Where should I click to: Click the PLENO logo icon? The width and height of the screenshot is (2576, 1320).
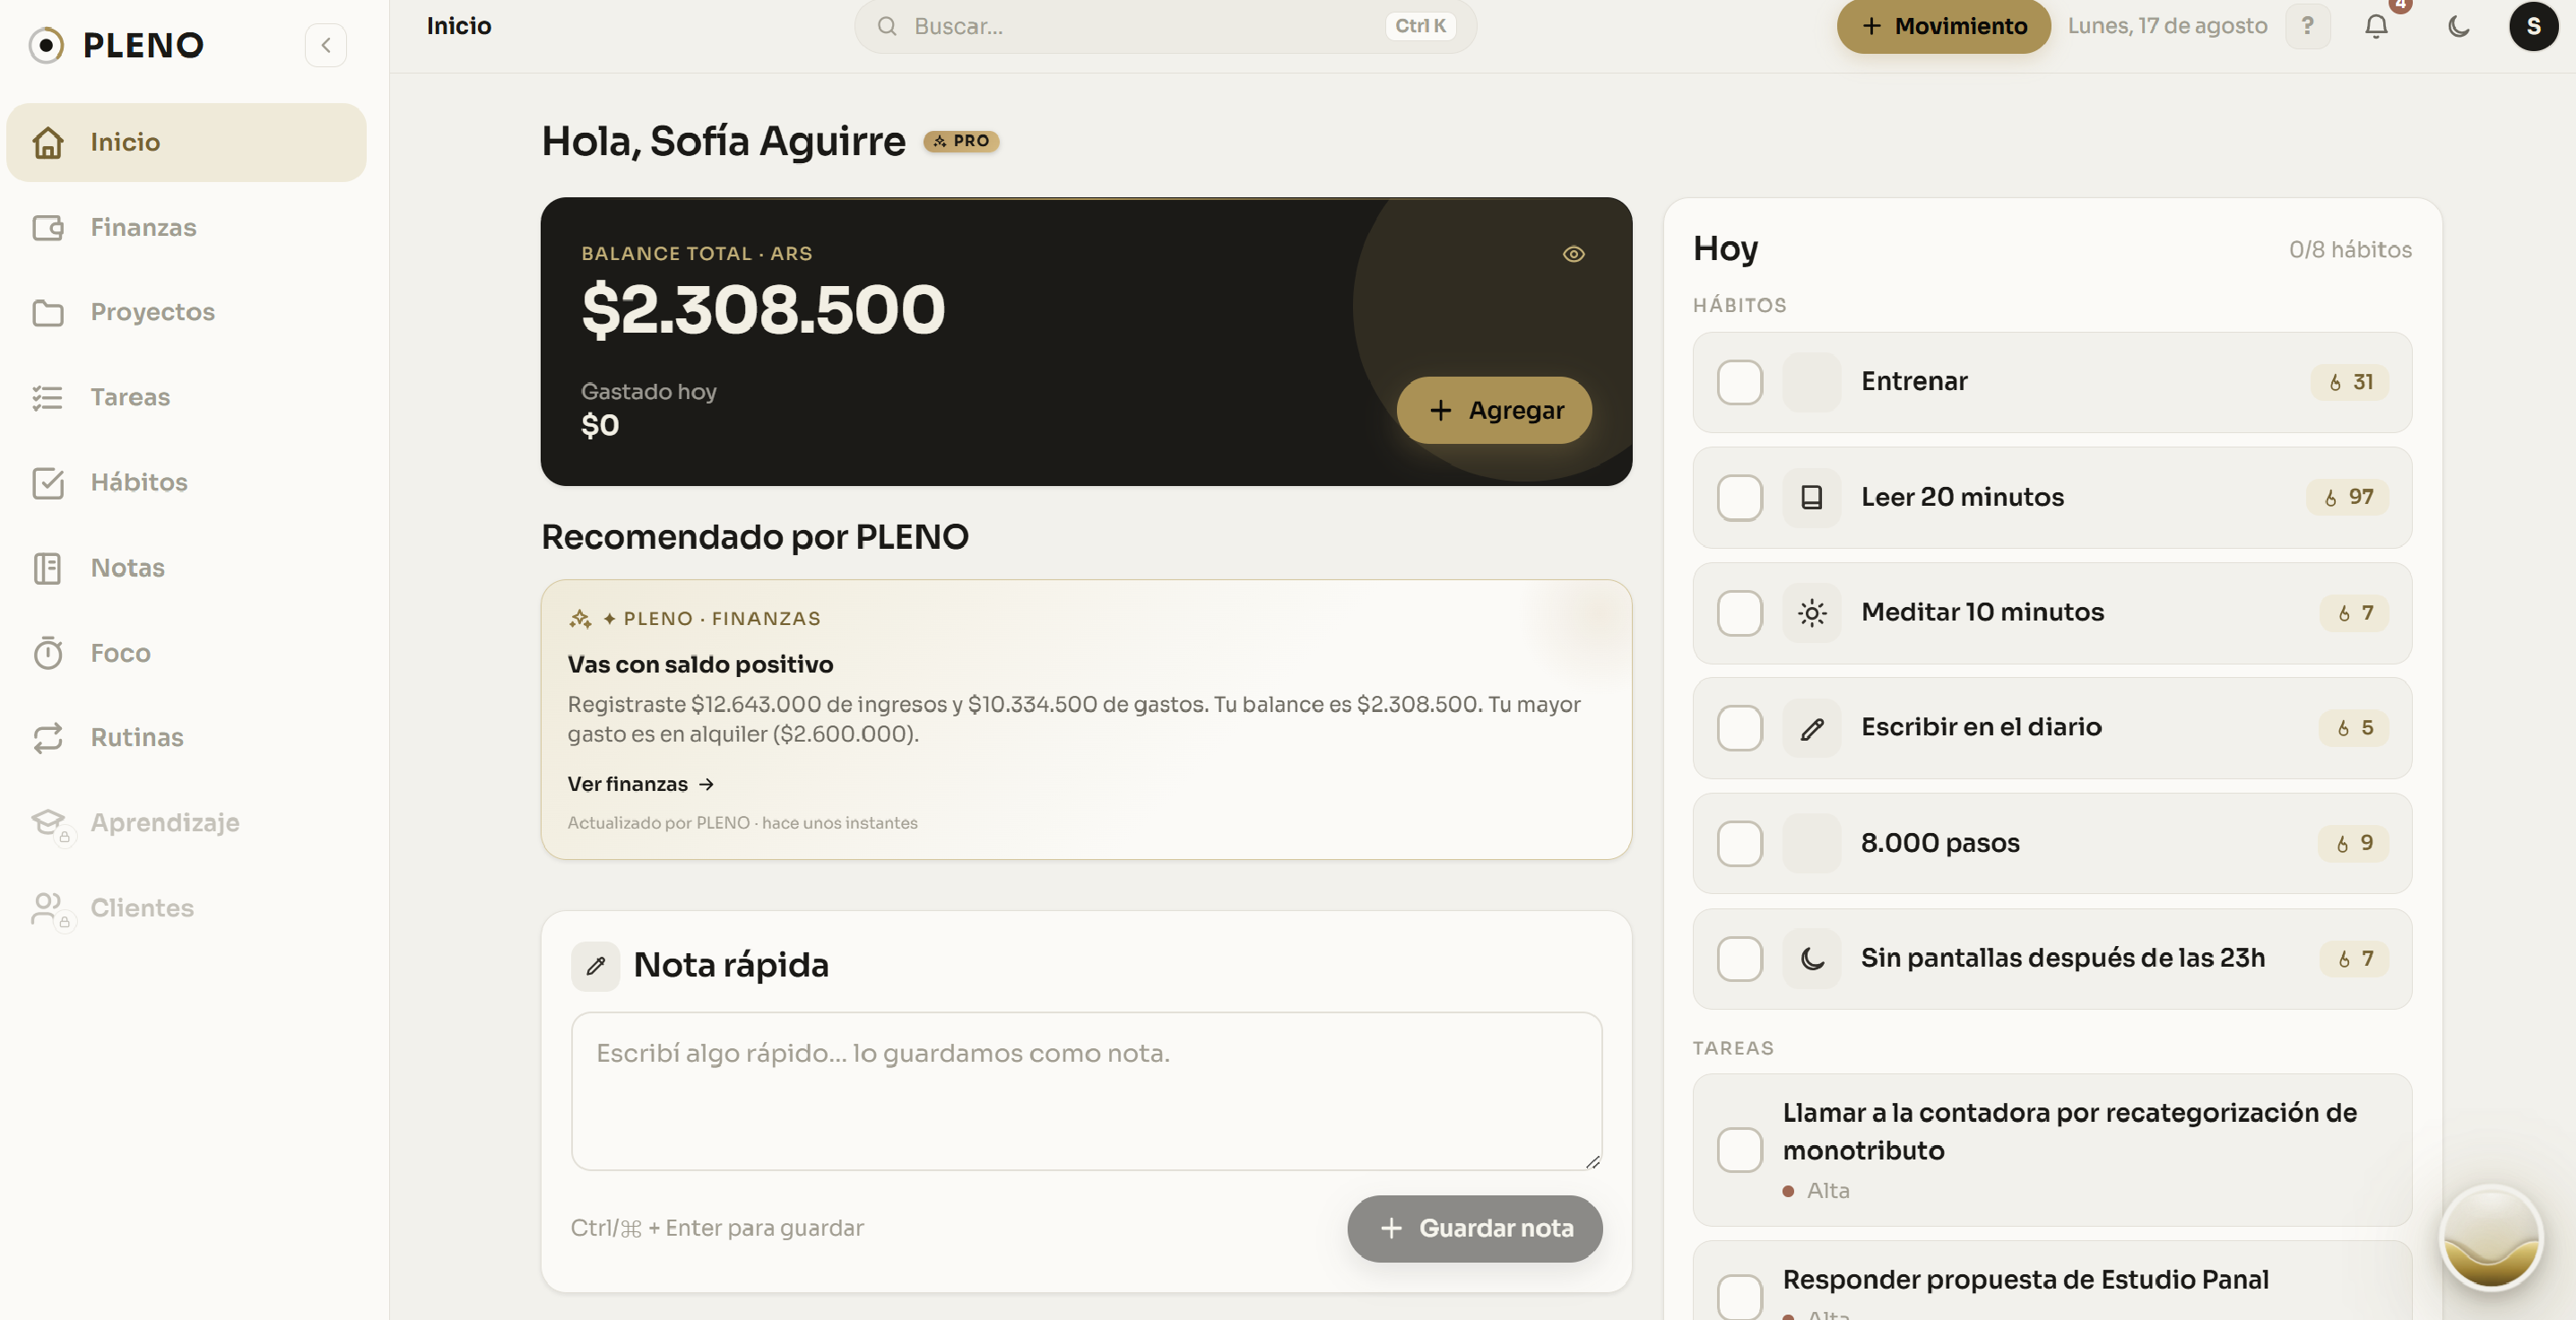coord(46,45)
